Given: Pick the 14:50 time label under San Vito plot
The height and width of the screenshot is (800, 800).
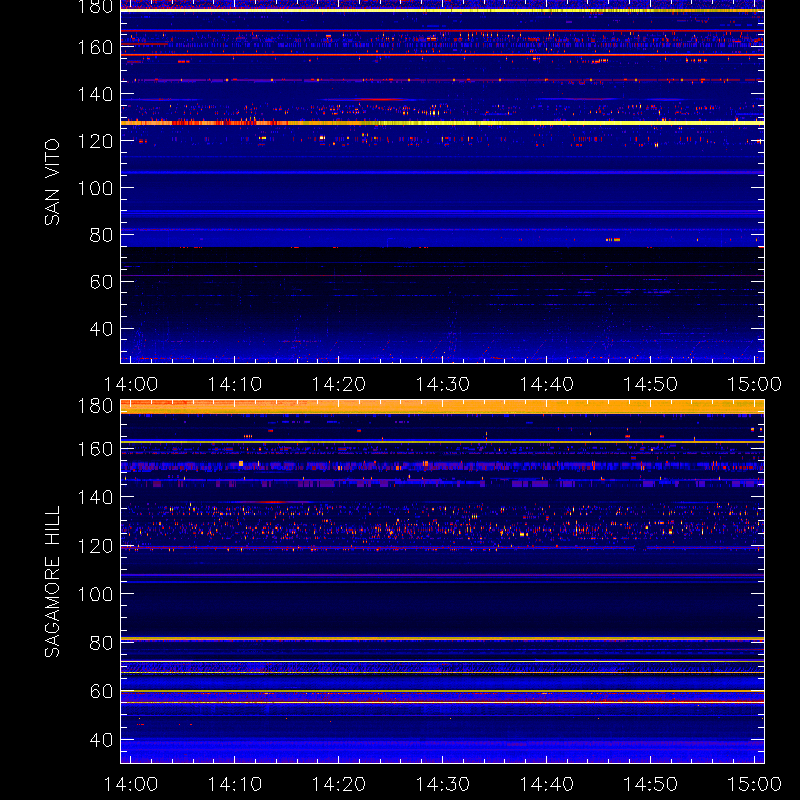Looking at the screenshot, I should [651, 384].
